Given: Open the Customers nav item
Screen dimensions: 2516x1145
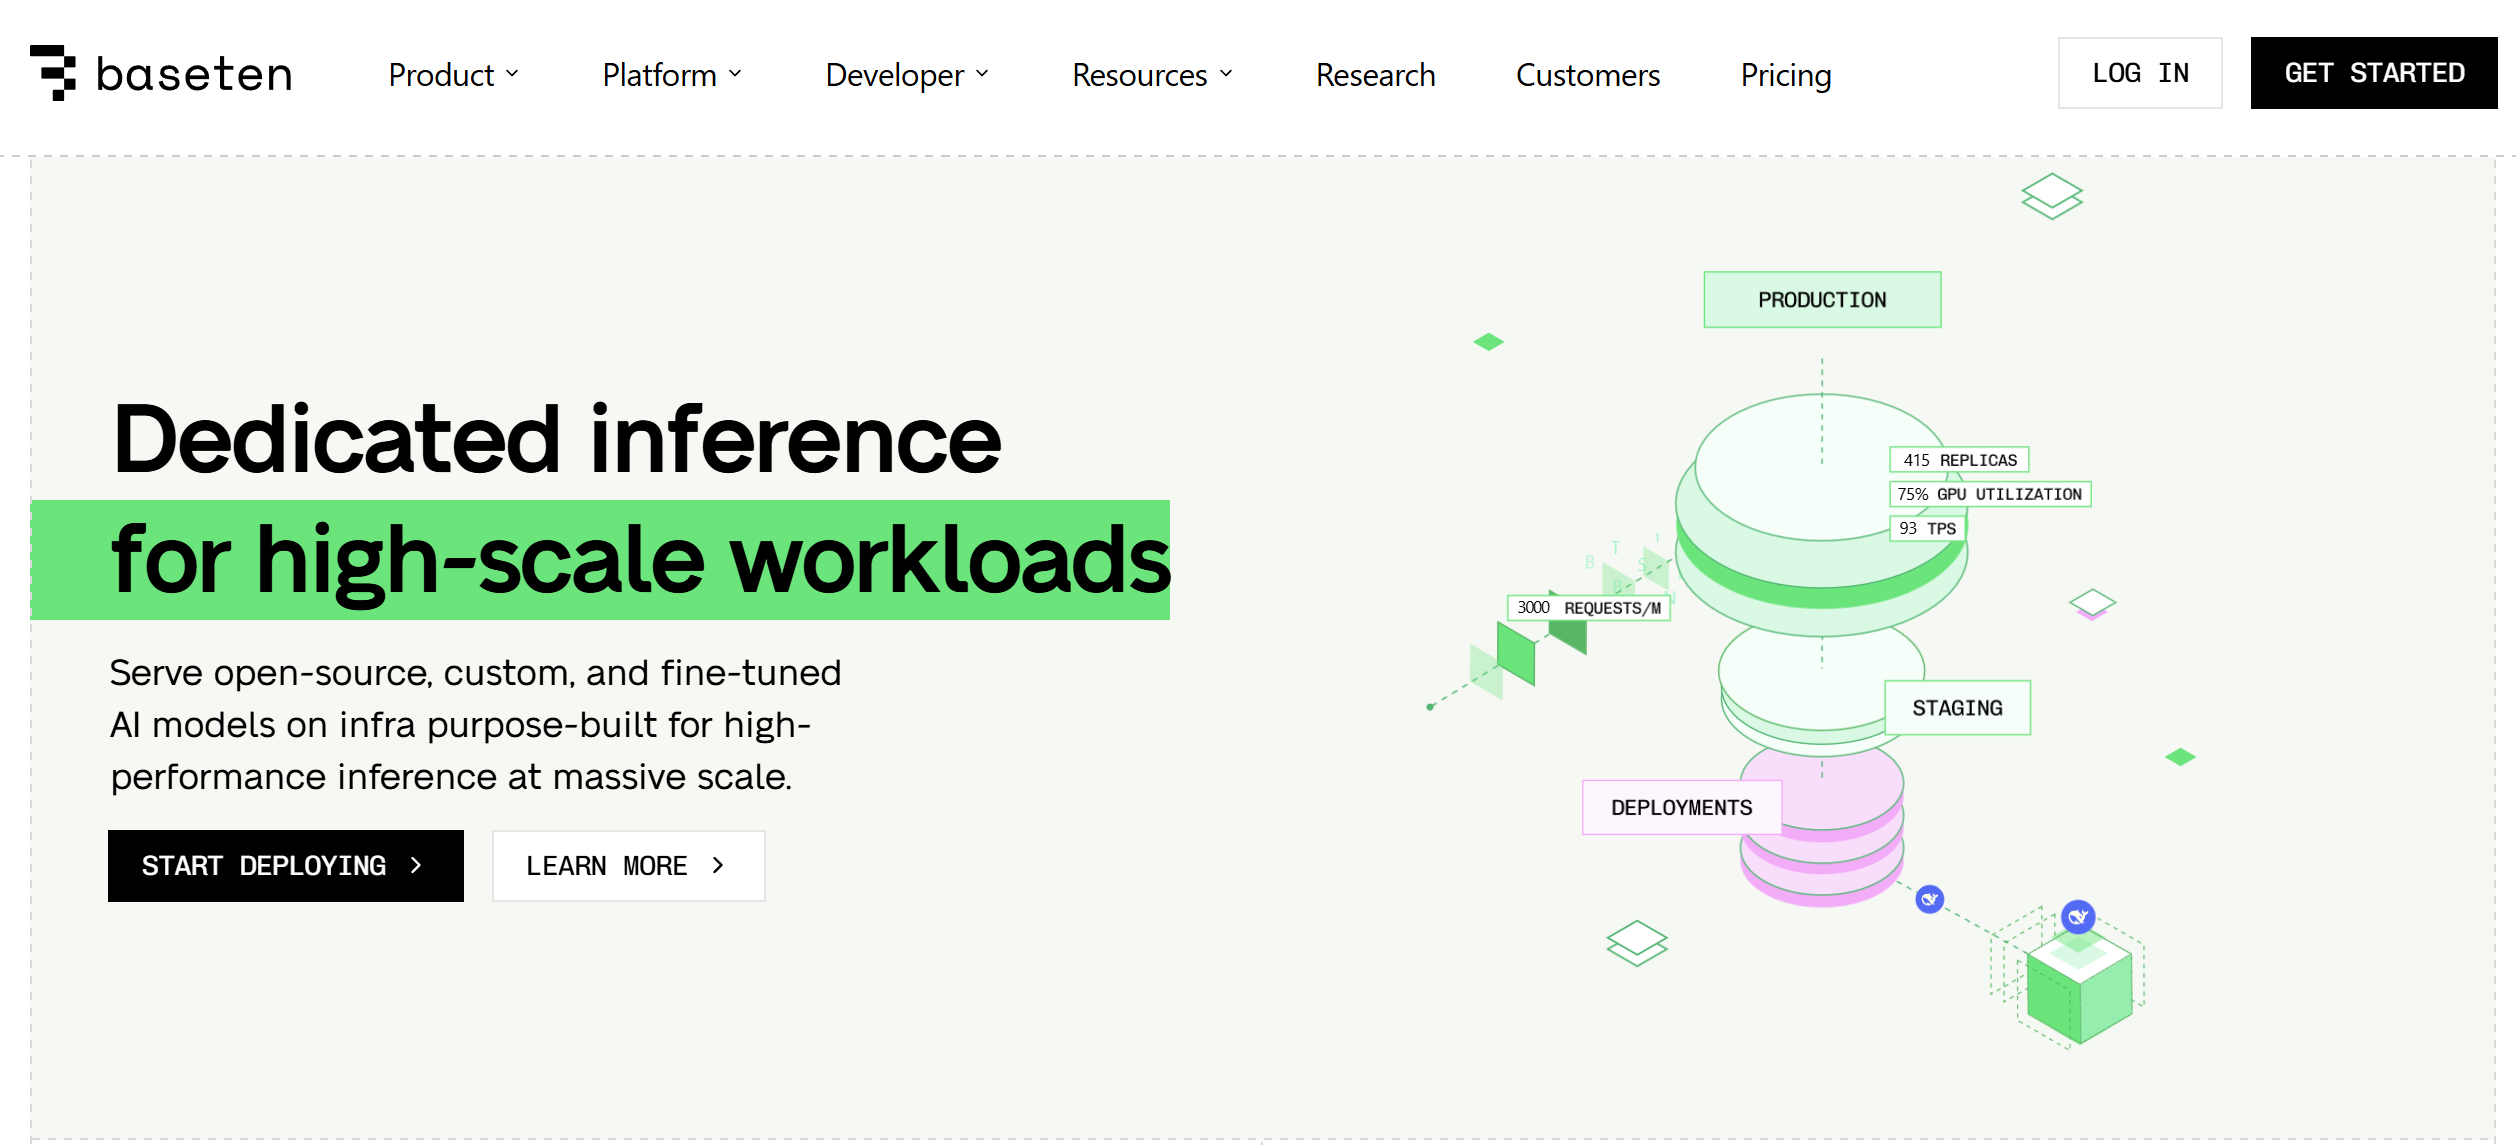Looking at the screenshot, I should (x=1587, y=75).
